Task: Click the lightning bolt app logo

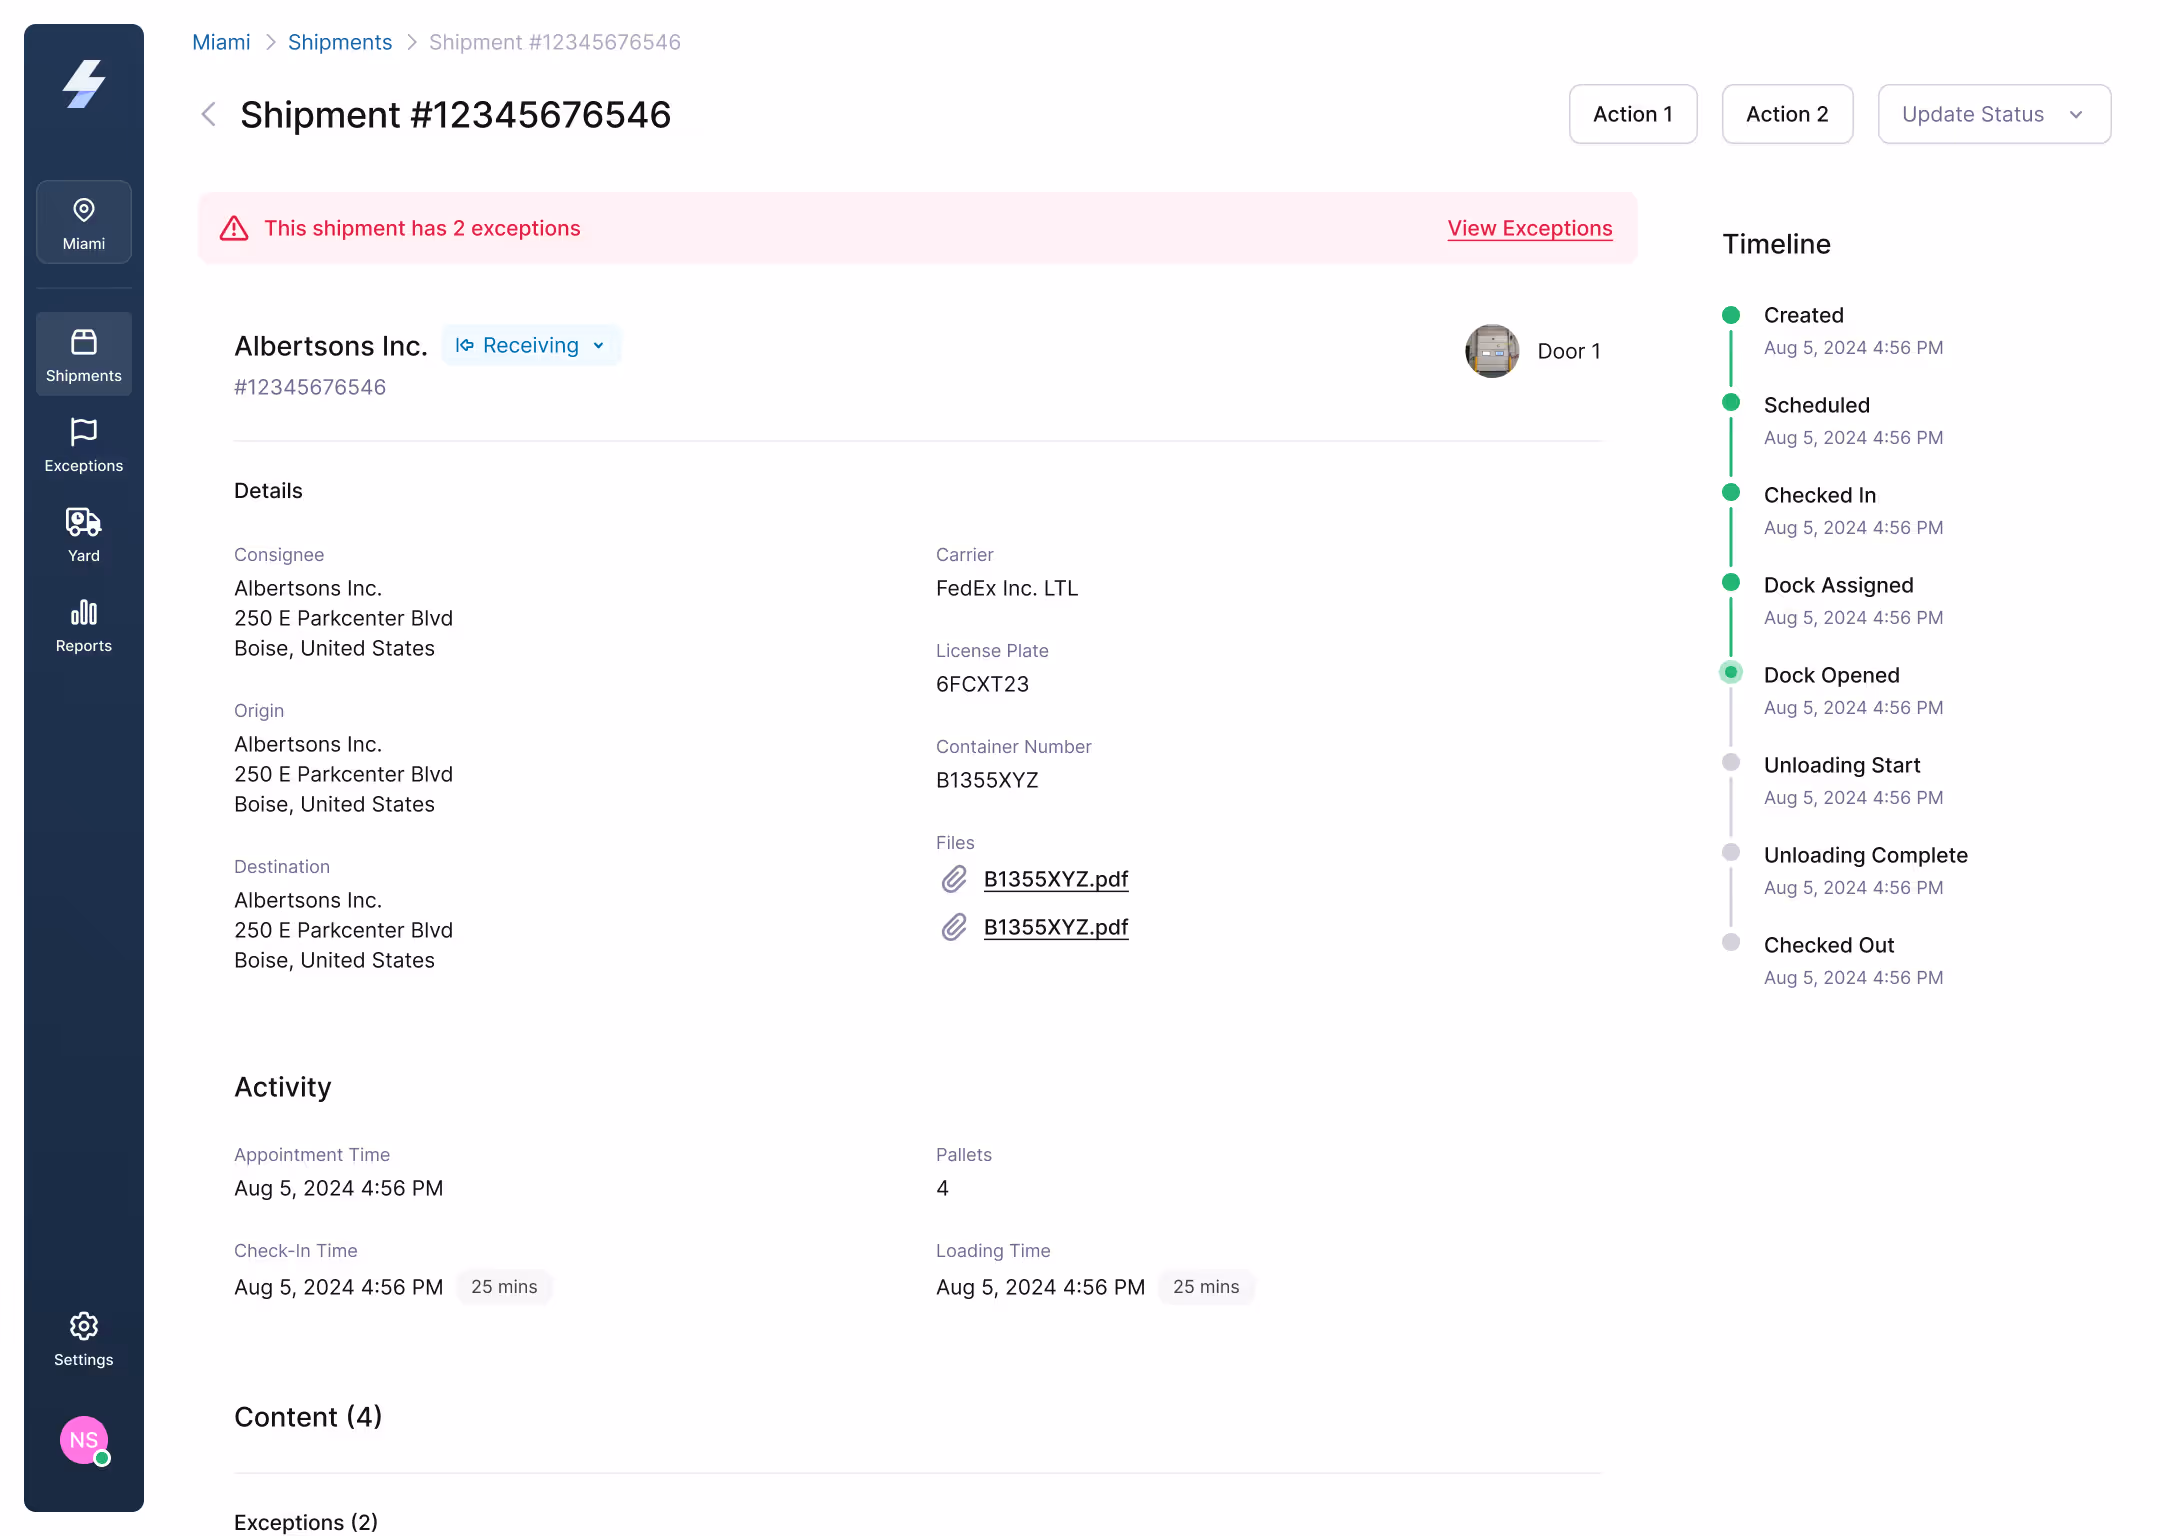Action: pos(84,84)
